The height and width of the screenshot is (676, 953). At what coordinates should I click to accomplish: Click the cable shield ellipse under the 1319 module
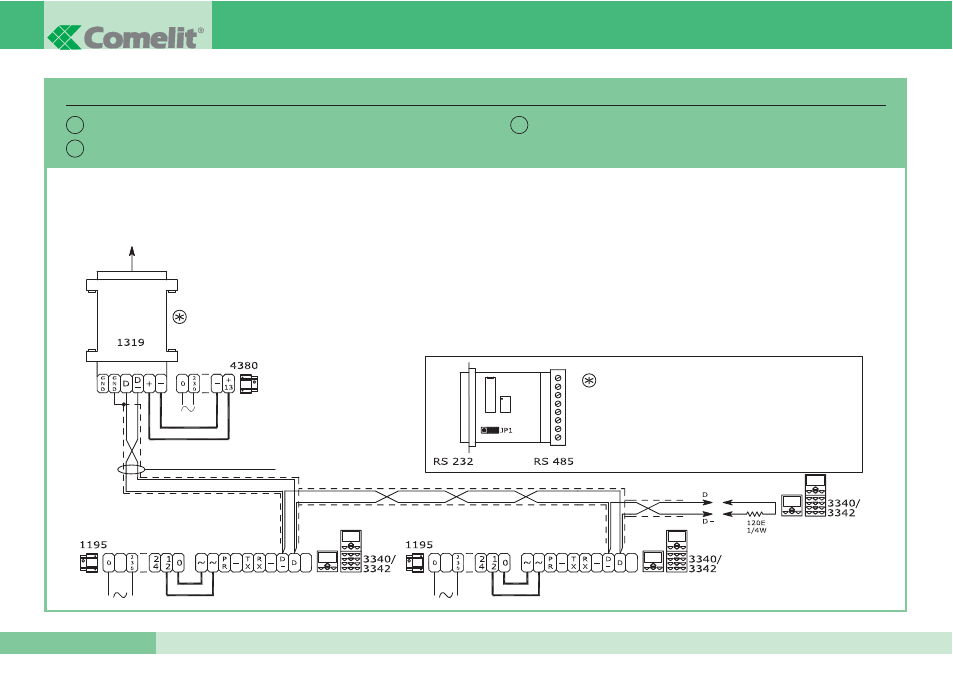(x=131, y=470)
